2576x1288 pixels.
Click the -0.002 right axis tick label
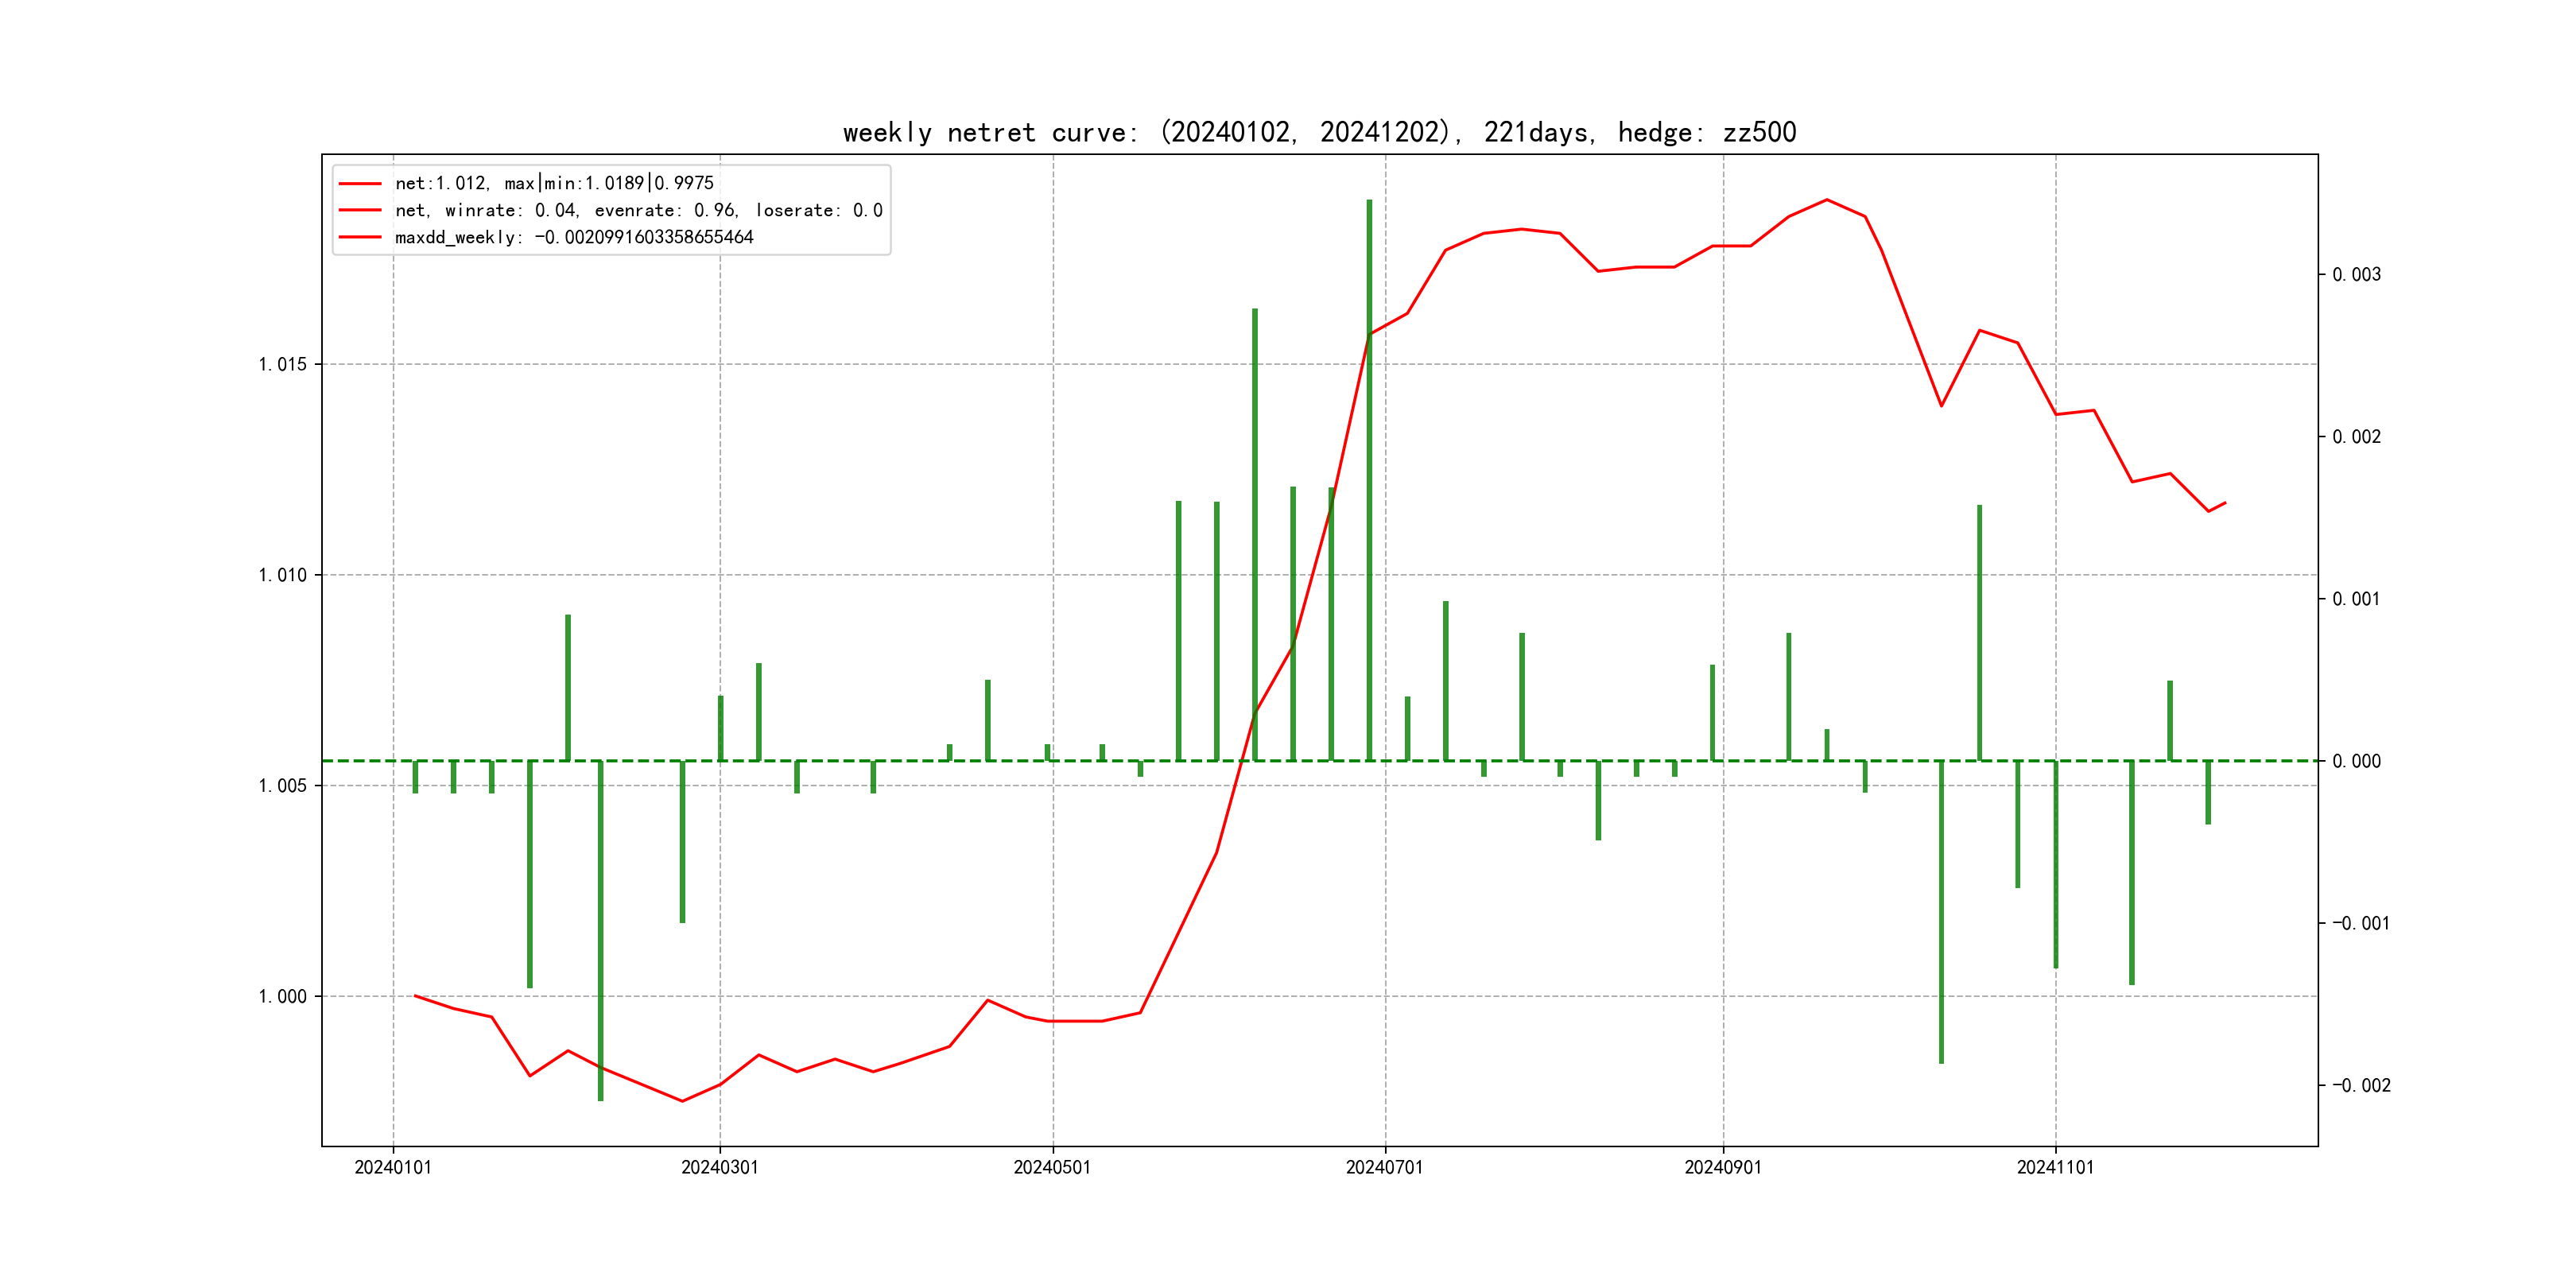2361,1086
